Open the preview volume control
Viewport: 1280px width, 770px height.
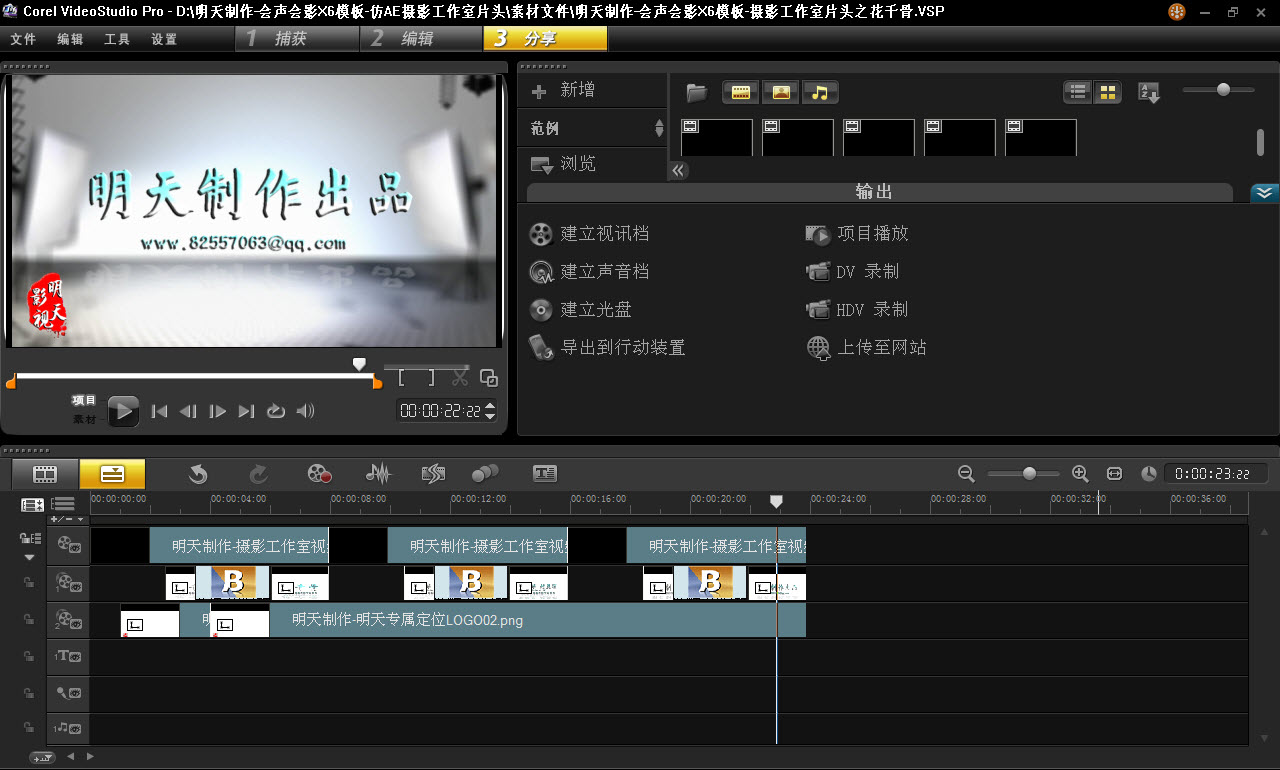(306, 411)
